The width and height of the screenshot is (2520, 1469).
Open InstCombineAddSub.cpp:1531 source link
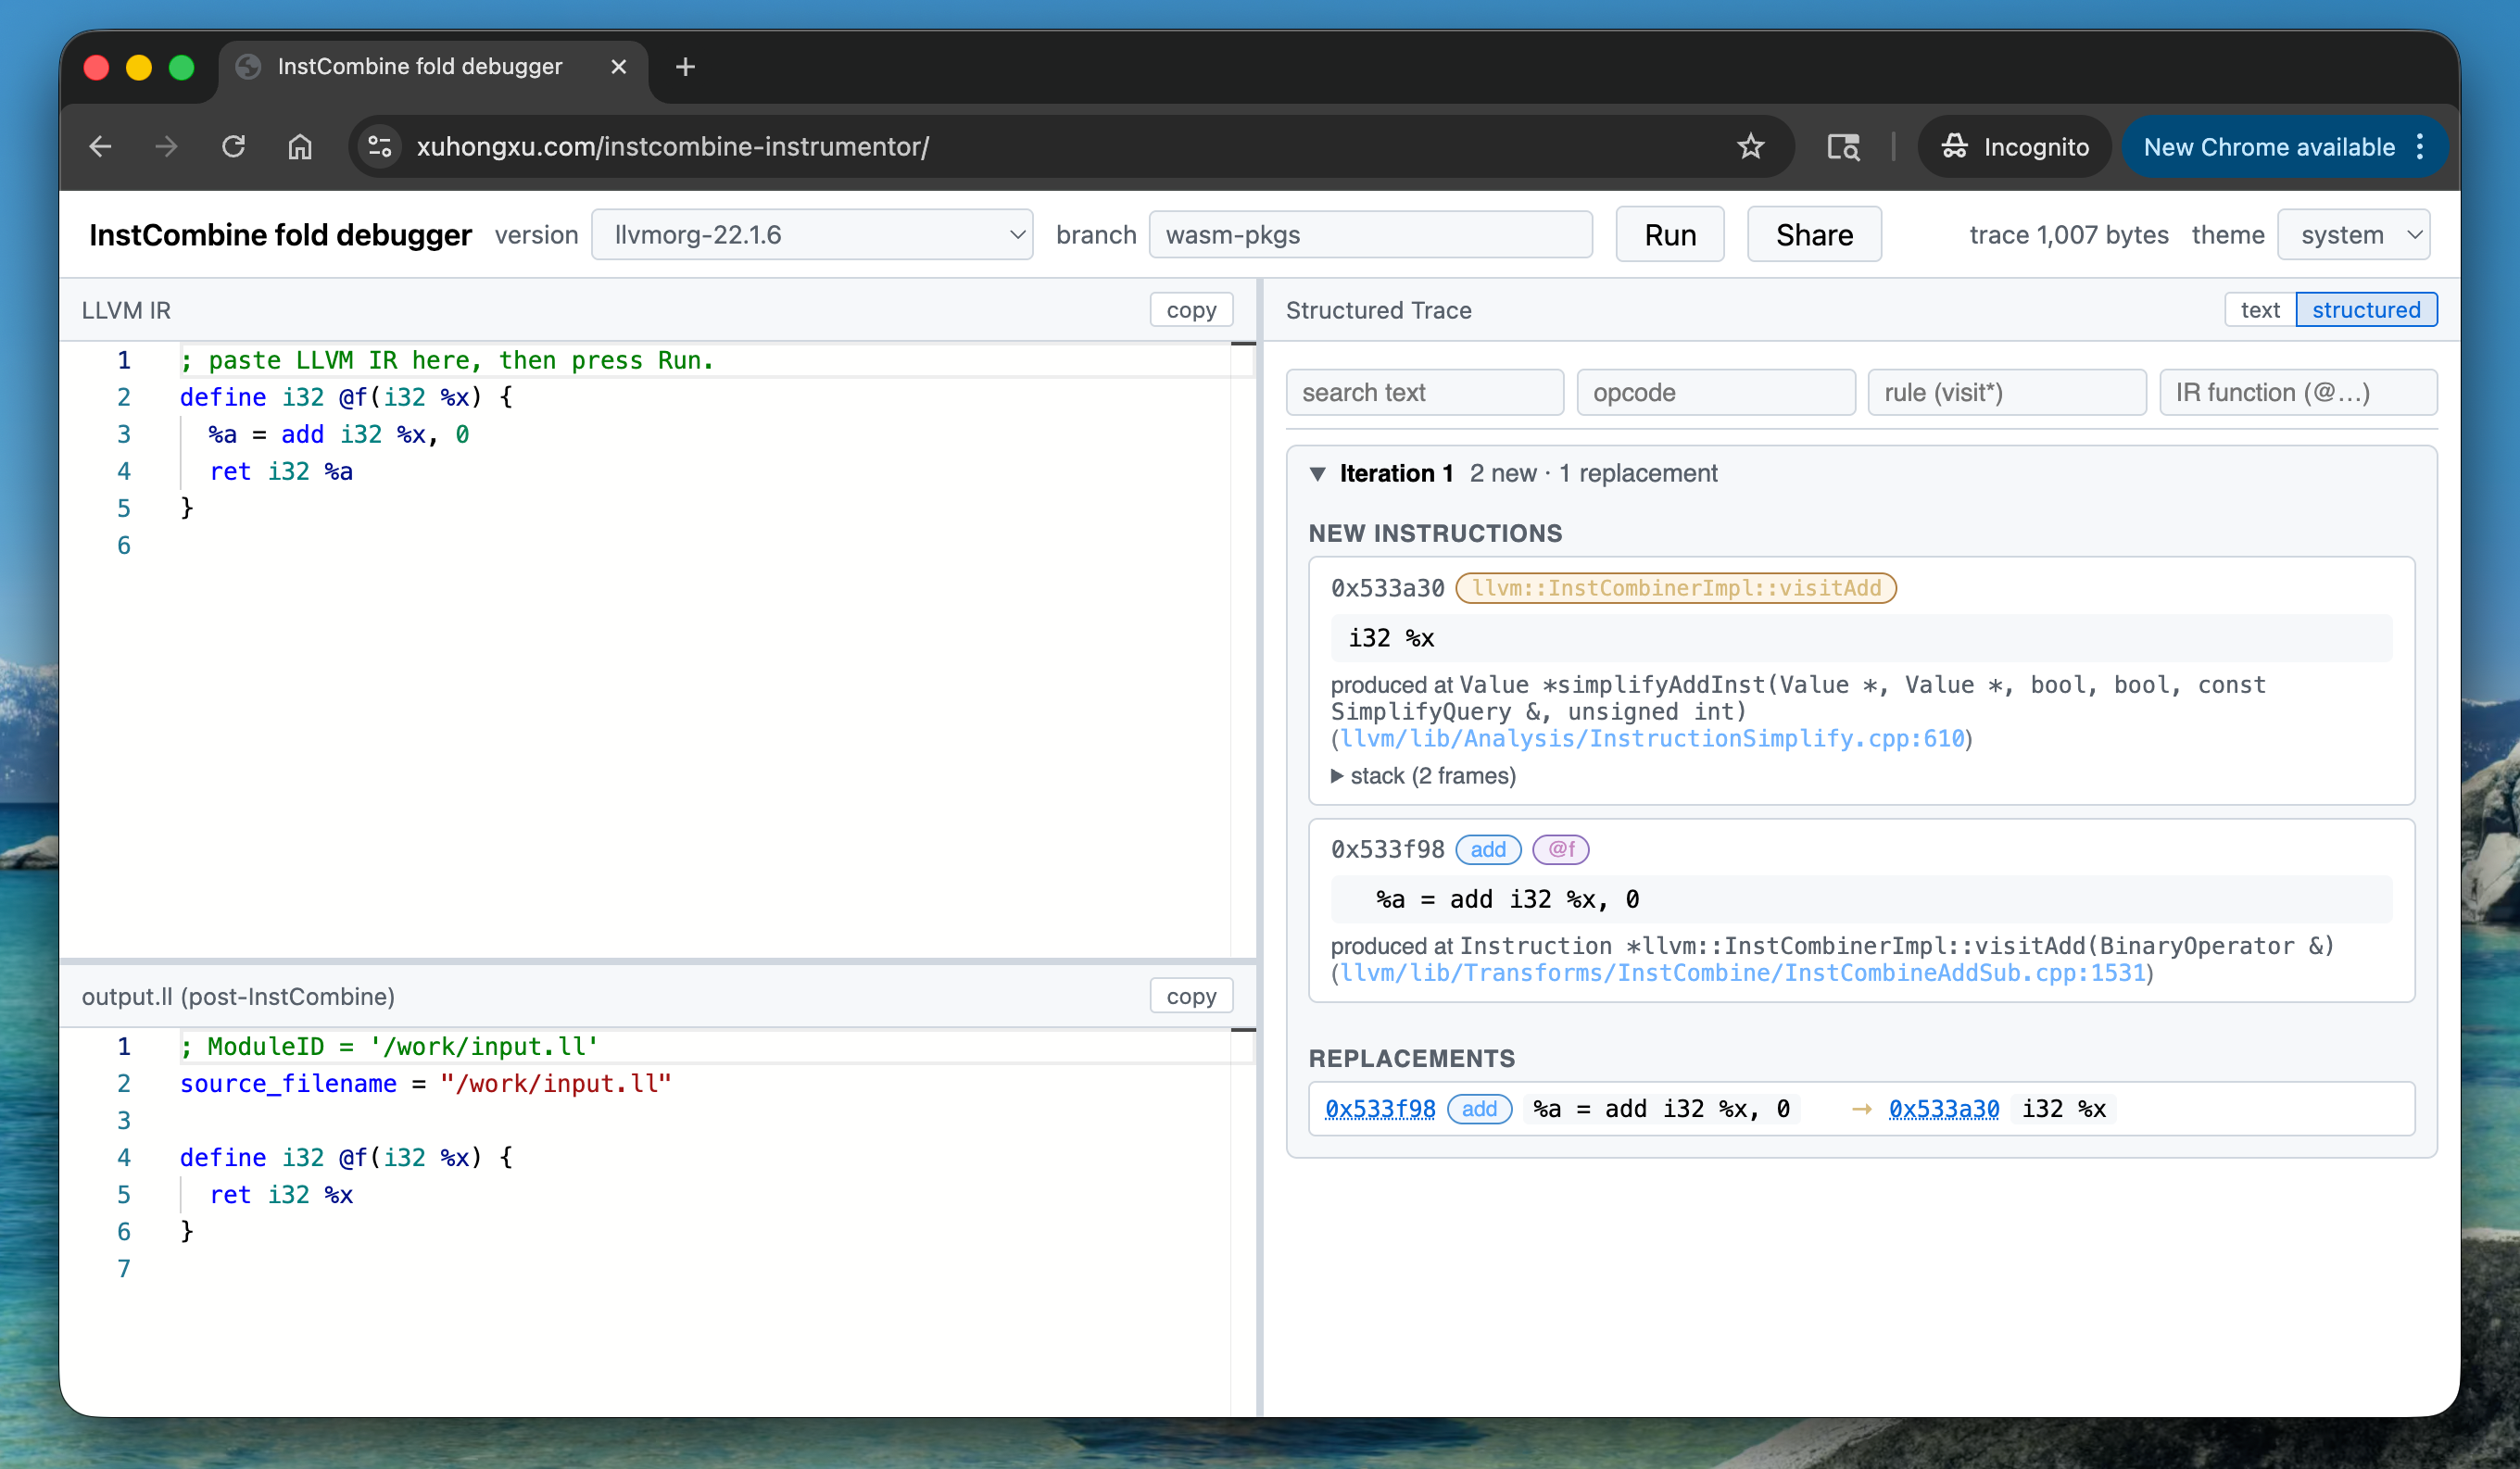pyautogui.click(x=1743, y=973)
